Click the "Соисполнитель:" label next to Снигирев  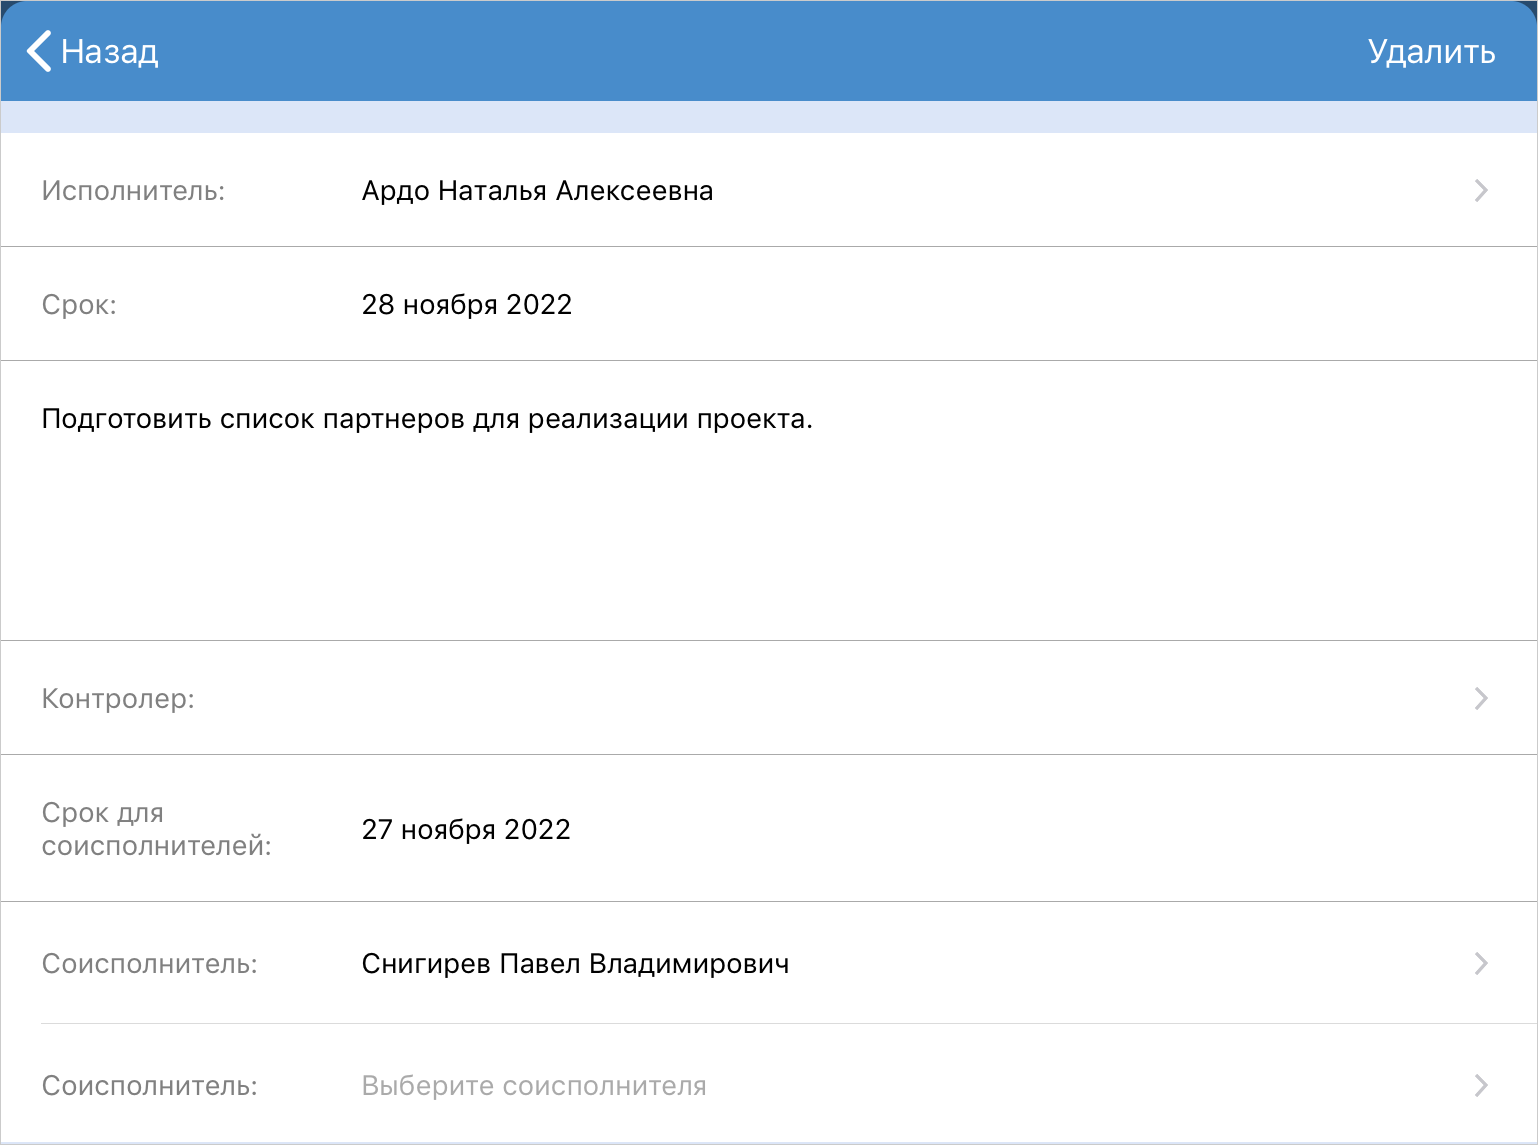(149, 963)
